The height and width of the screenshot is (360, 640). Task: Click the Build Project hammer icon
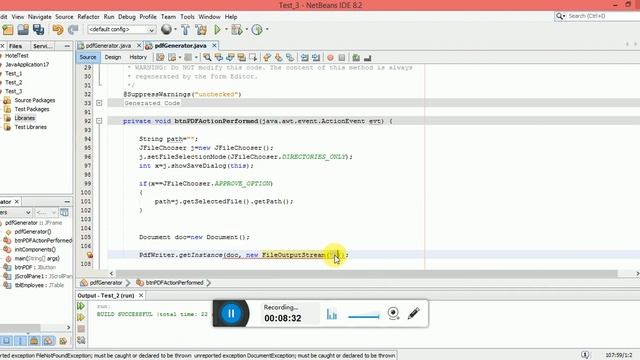[x=185, y=29]
